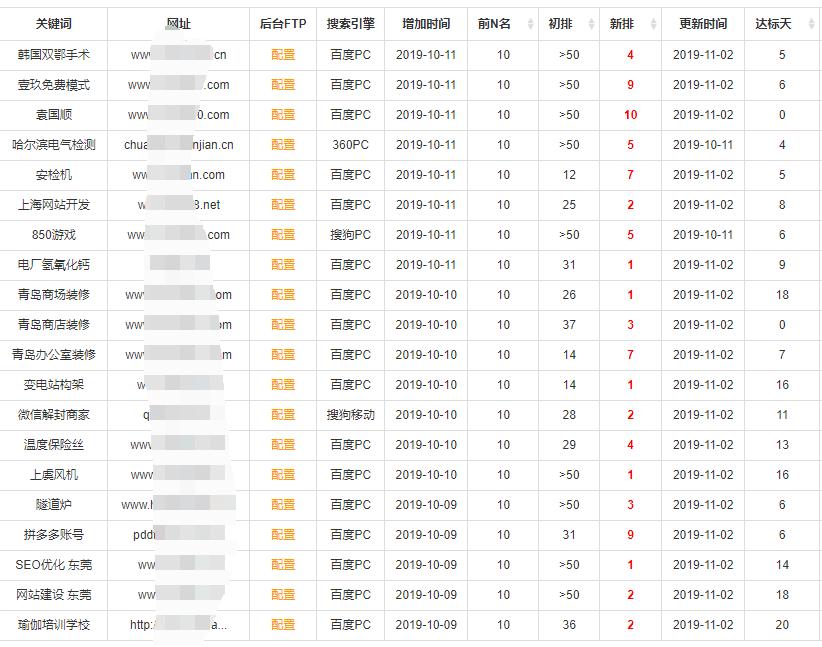The image size is (822, 647).
Task: Sort table by 前N名 column arrows
Action: click(531, 24)
